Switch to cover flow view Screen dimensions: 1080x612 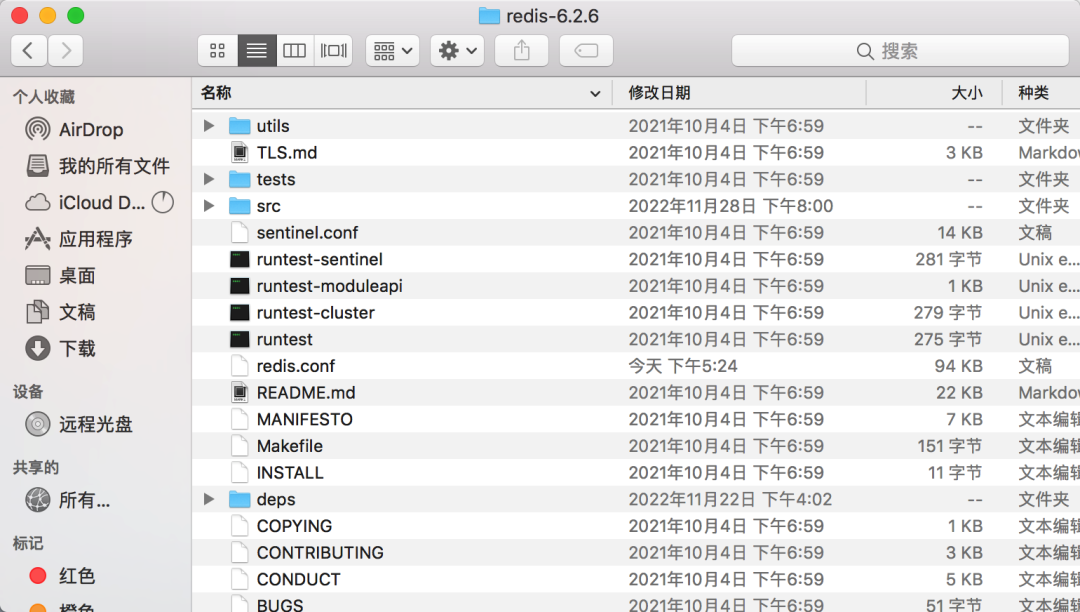333,51
